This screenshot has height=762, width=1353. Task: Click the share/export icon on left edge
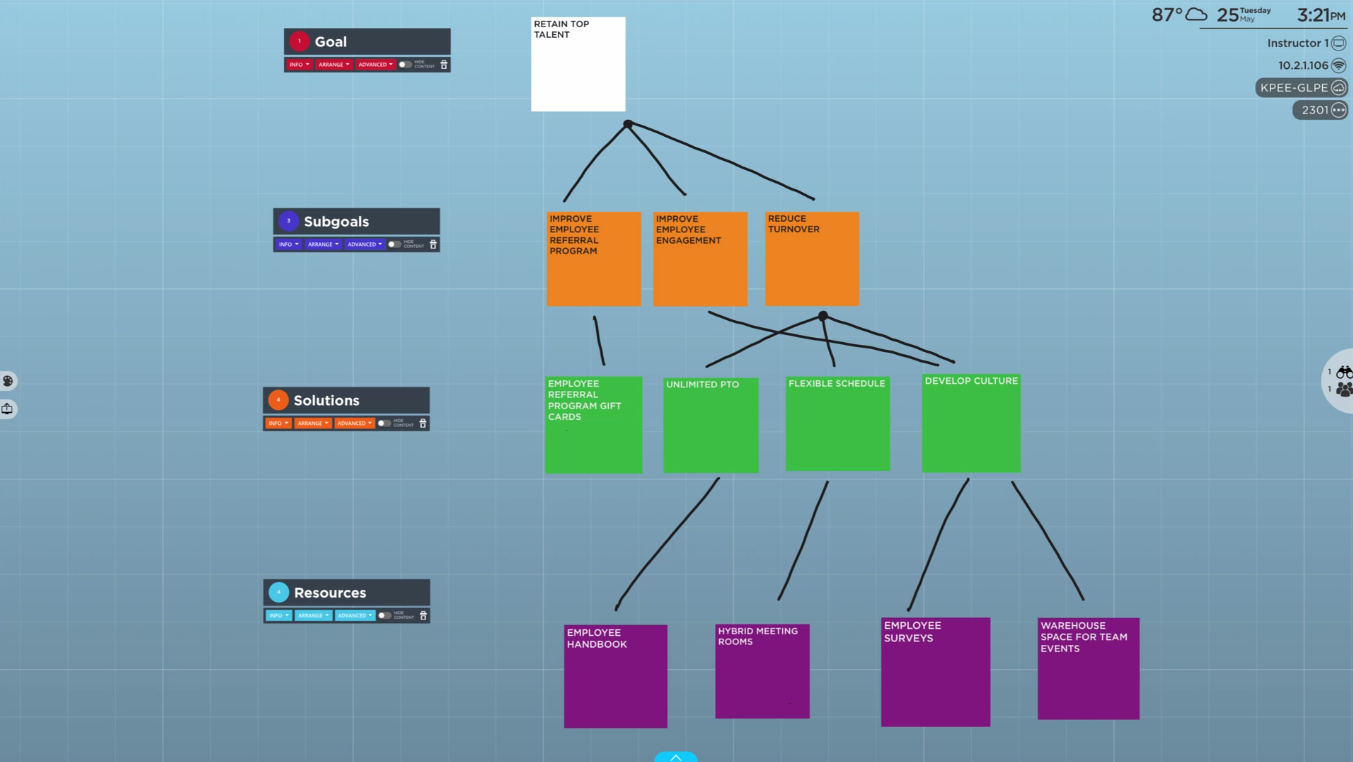click(x=8, y=408)
